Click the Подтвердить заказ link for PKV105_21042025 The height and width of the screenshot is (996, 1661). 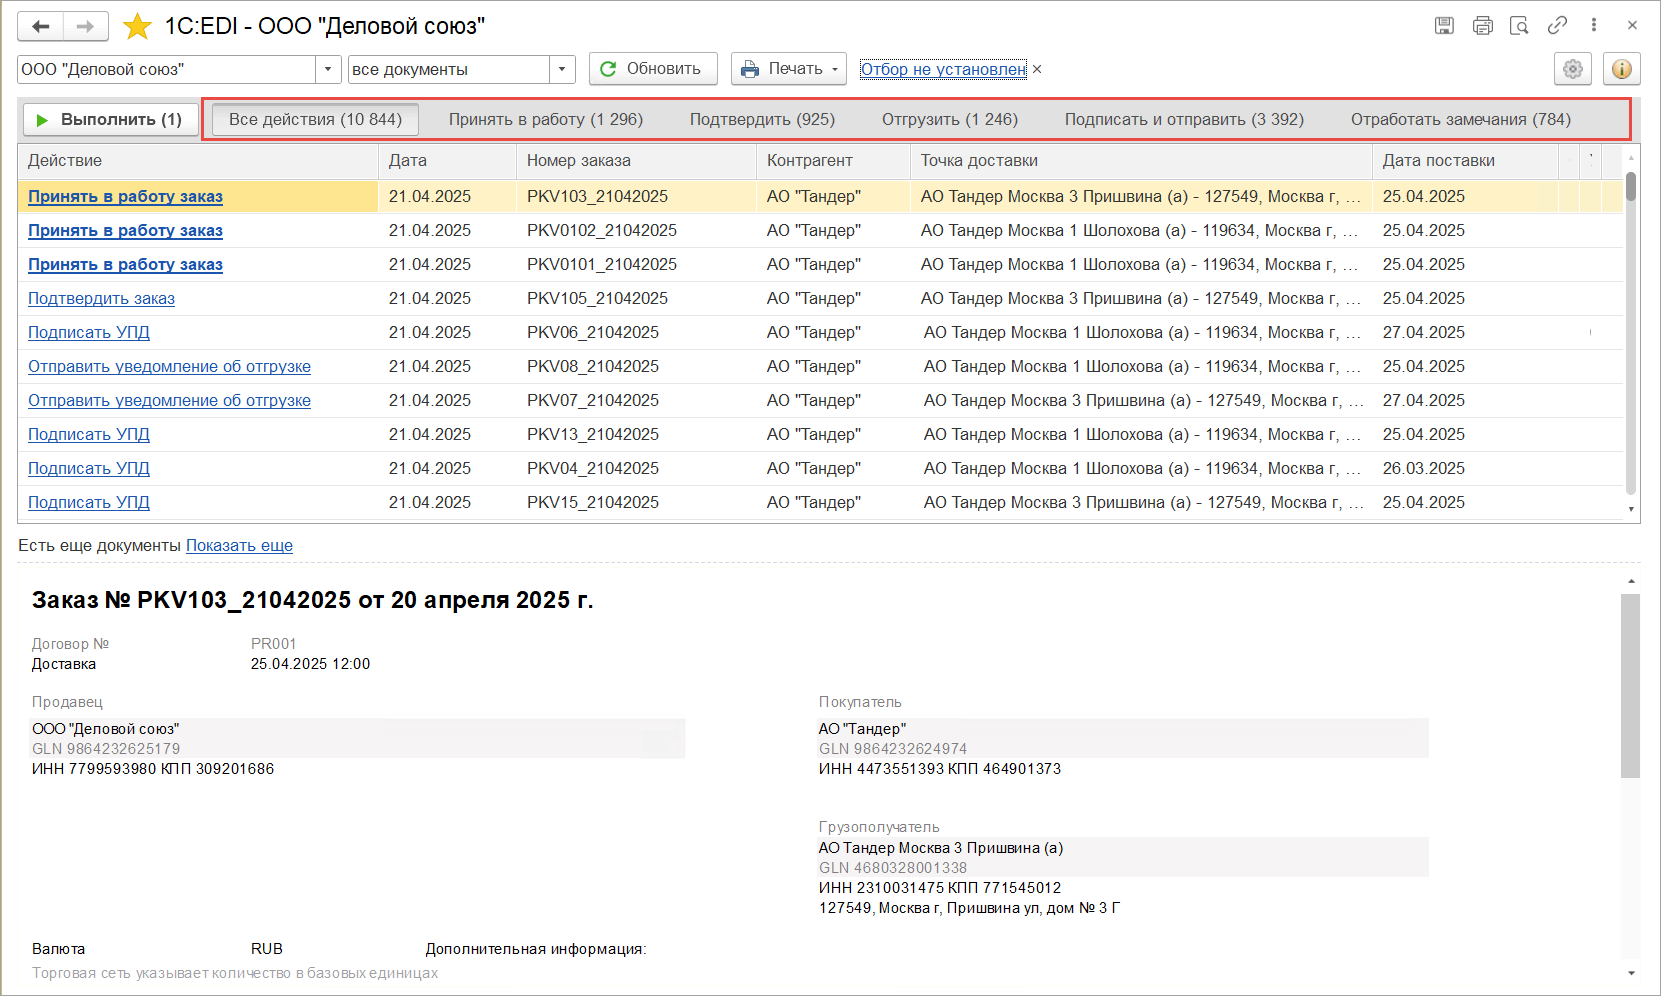tap(101, 299)
